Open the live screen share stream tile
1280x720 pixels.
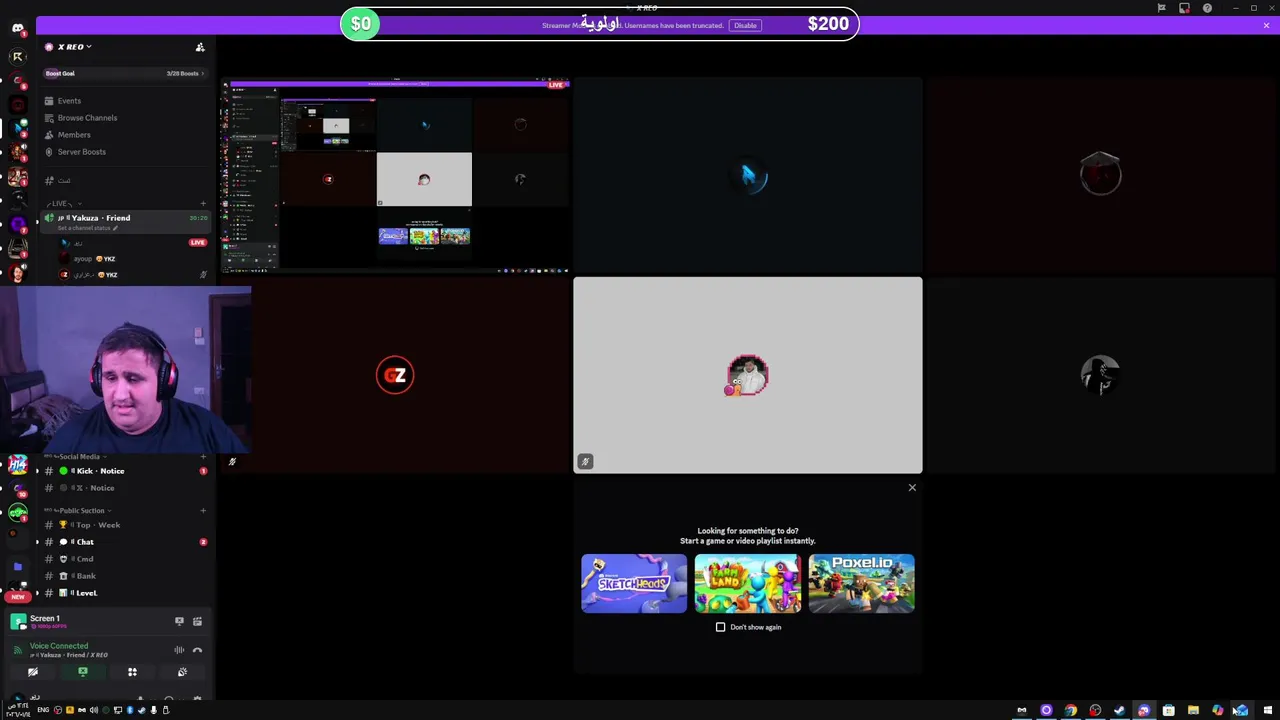click(395, 175)
